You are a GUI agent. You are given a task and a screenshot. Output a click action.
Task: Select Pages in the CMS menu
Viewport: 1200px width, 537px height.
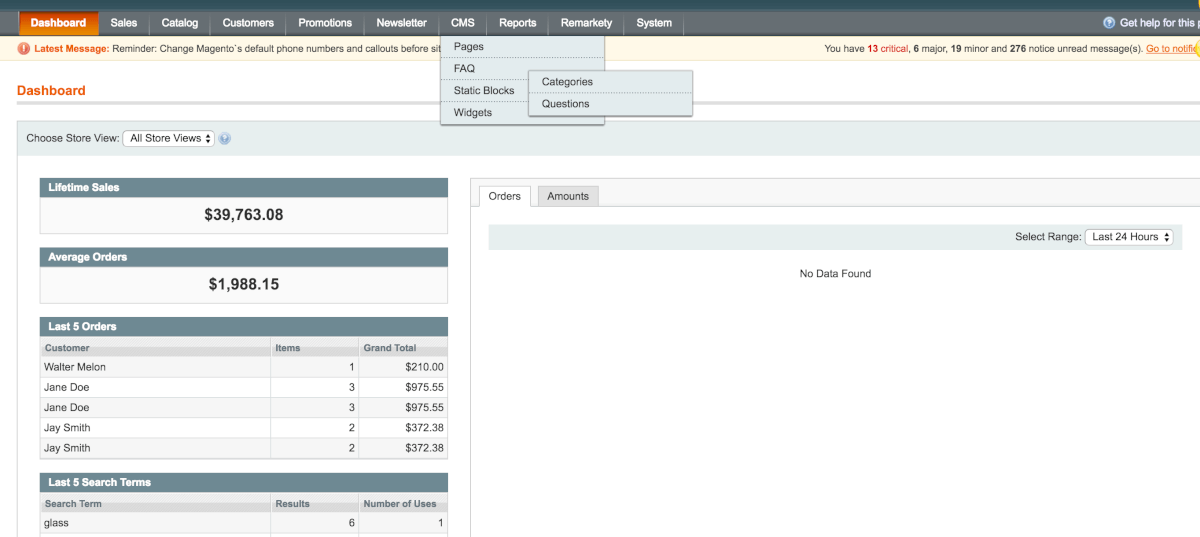click(469, 47)
